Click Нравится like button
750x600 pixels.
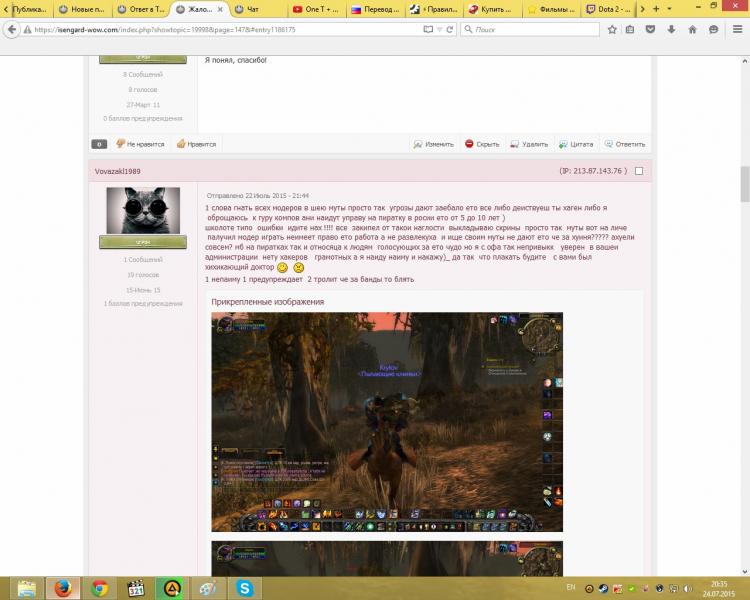pos(196,144)
